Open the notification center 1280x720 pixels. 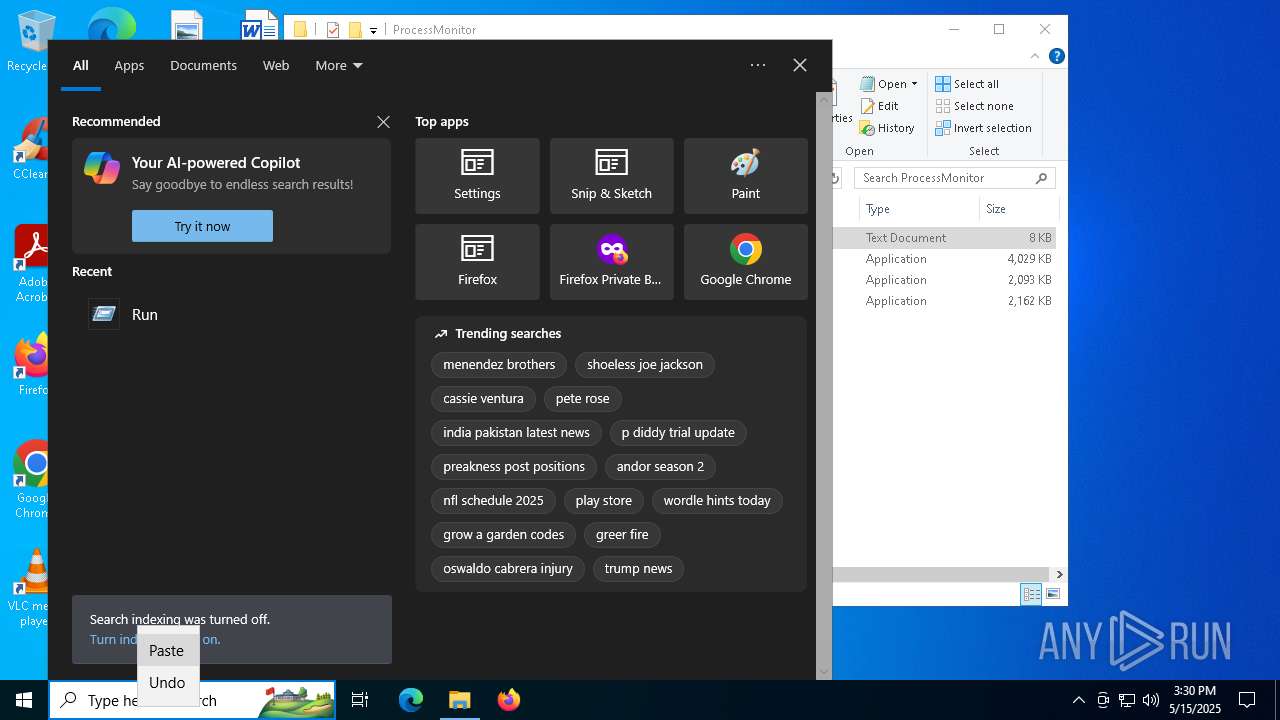(x=1247, y=700)
